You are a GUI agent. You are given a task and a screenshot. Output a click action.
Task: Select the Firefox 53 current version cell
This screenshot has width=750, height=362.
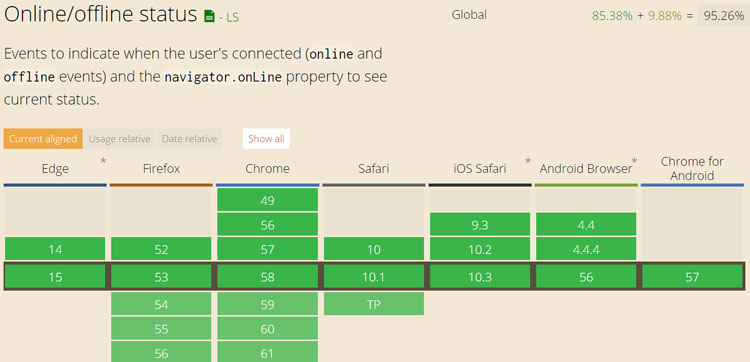(x=161, y=277)
